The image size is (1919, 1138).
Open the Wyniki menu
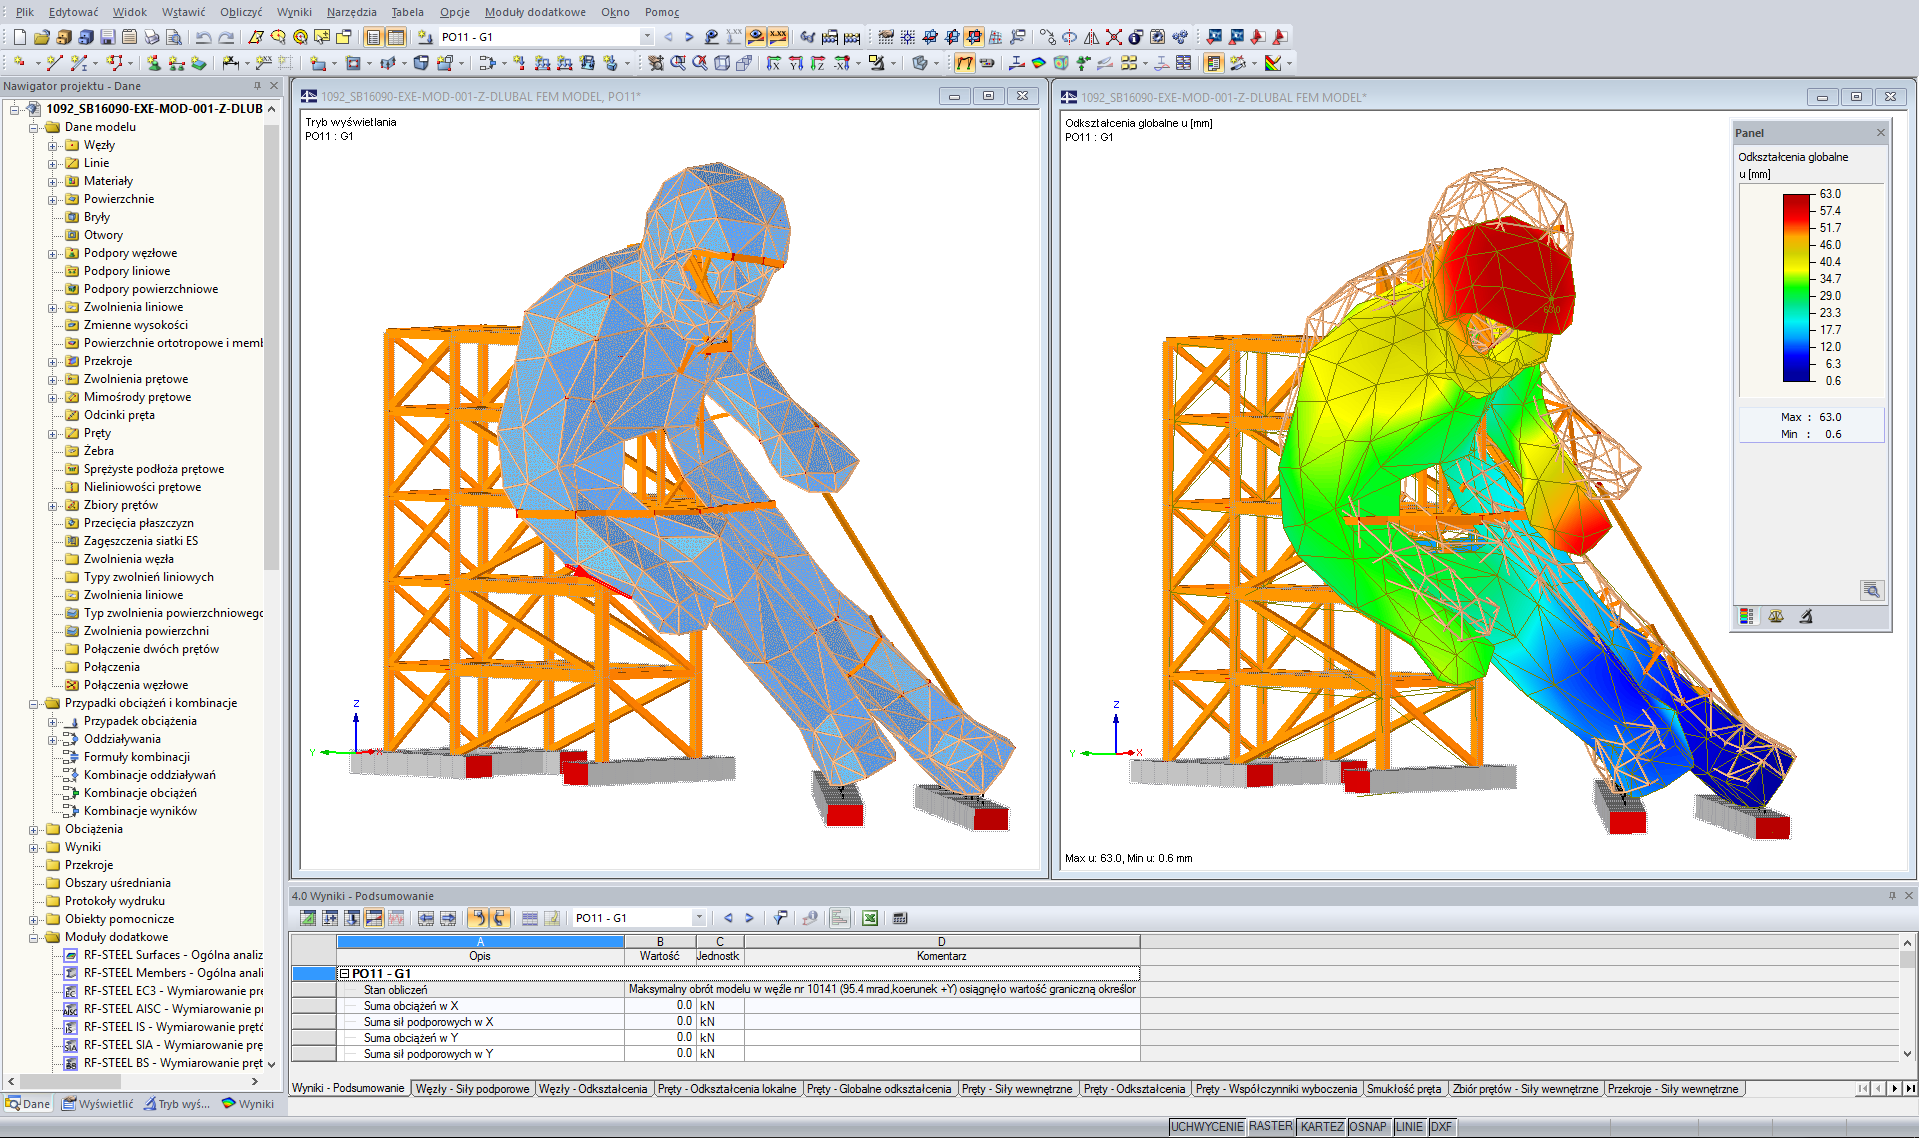pyautogui.click(x=293, y=12)
